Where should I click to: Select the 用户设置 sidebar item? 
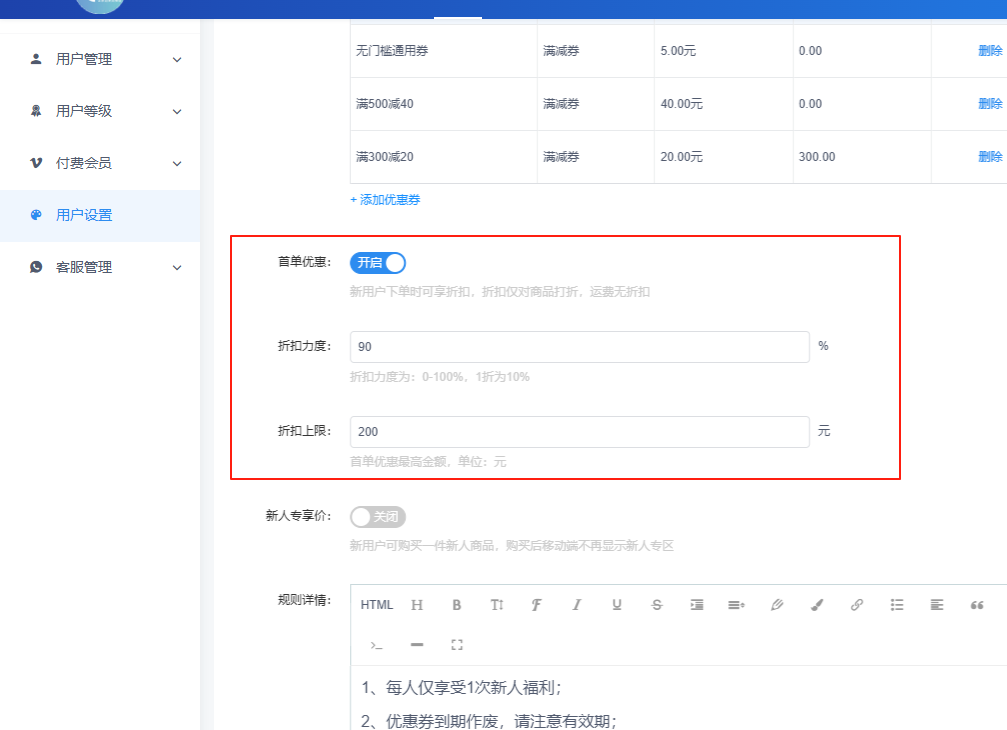tap(100, 215)
